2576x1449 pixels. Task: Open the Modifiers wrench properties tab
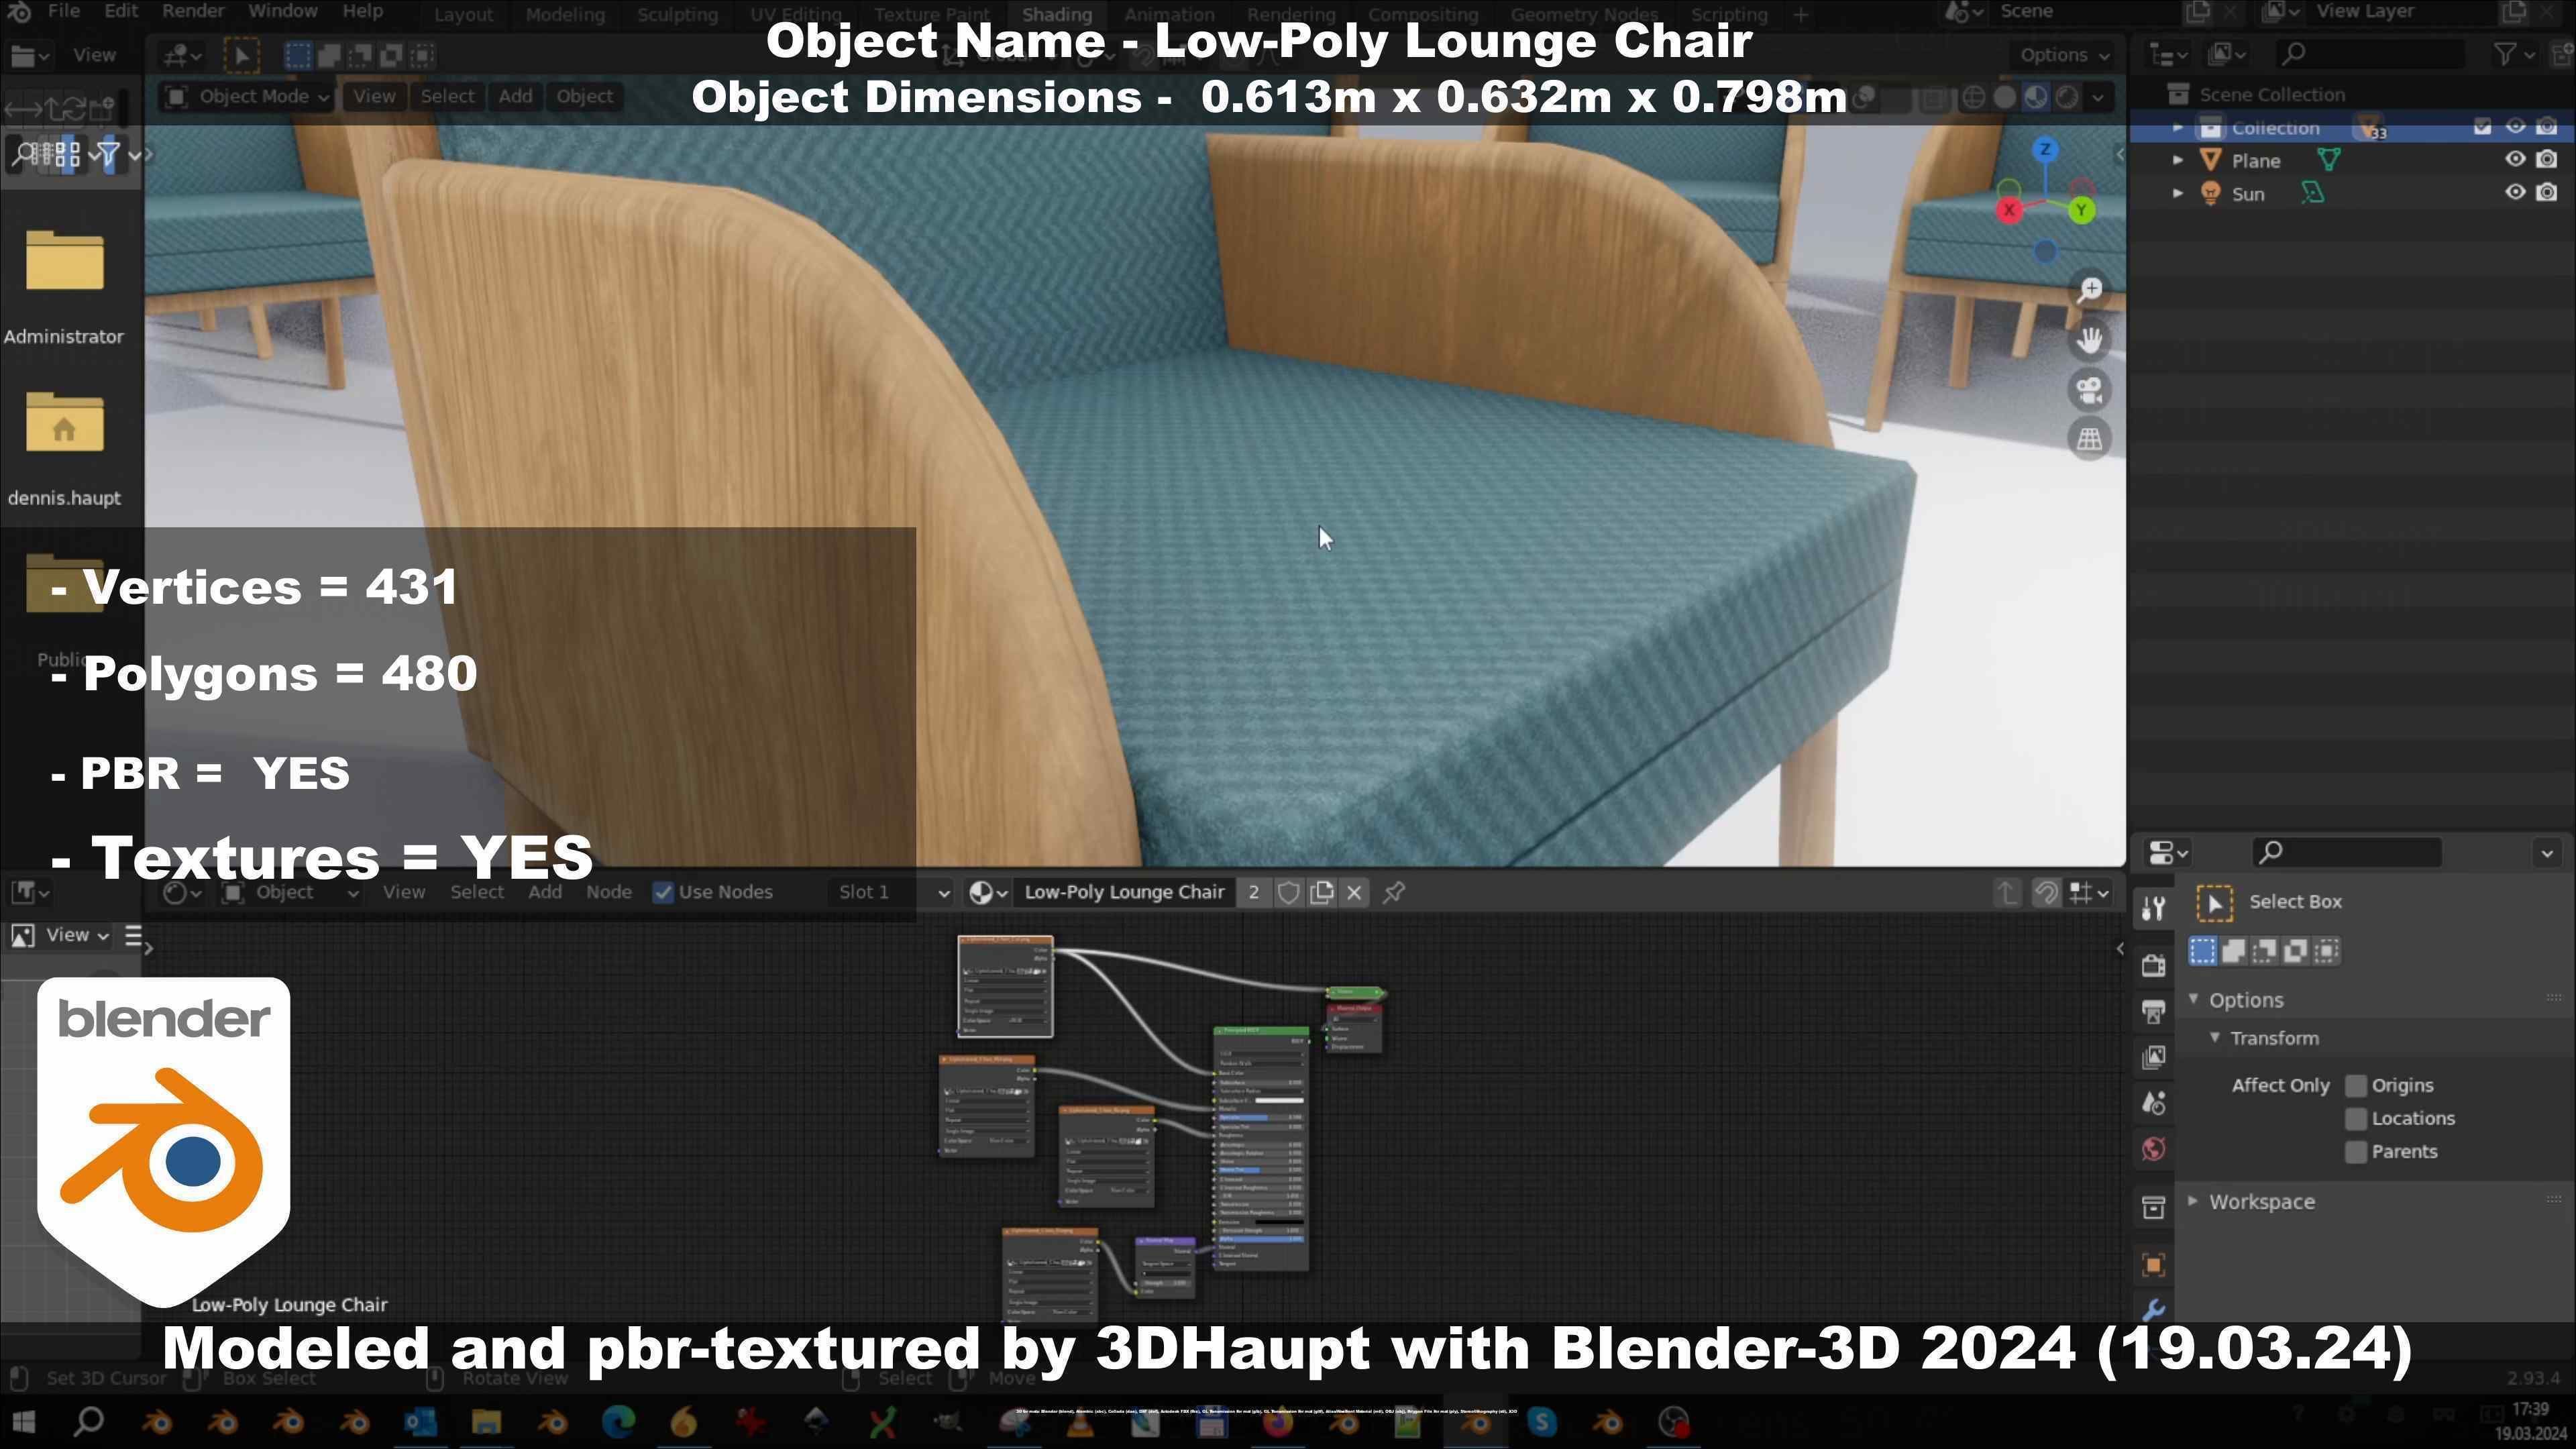[x=2153, y=1309]
